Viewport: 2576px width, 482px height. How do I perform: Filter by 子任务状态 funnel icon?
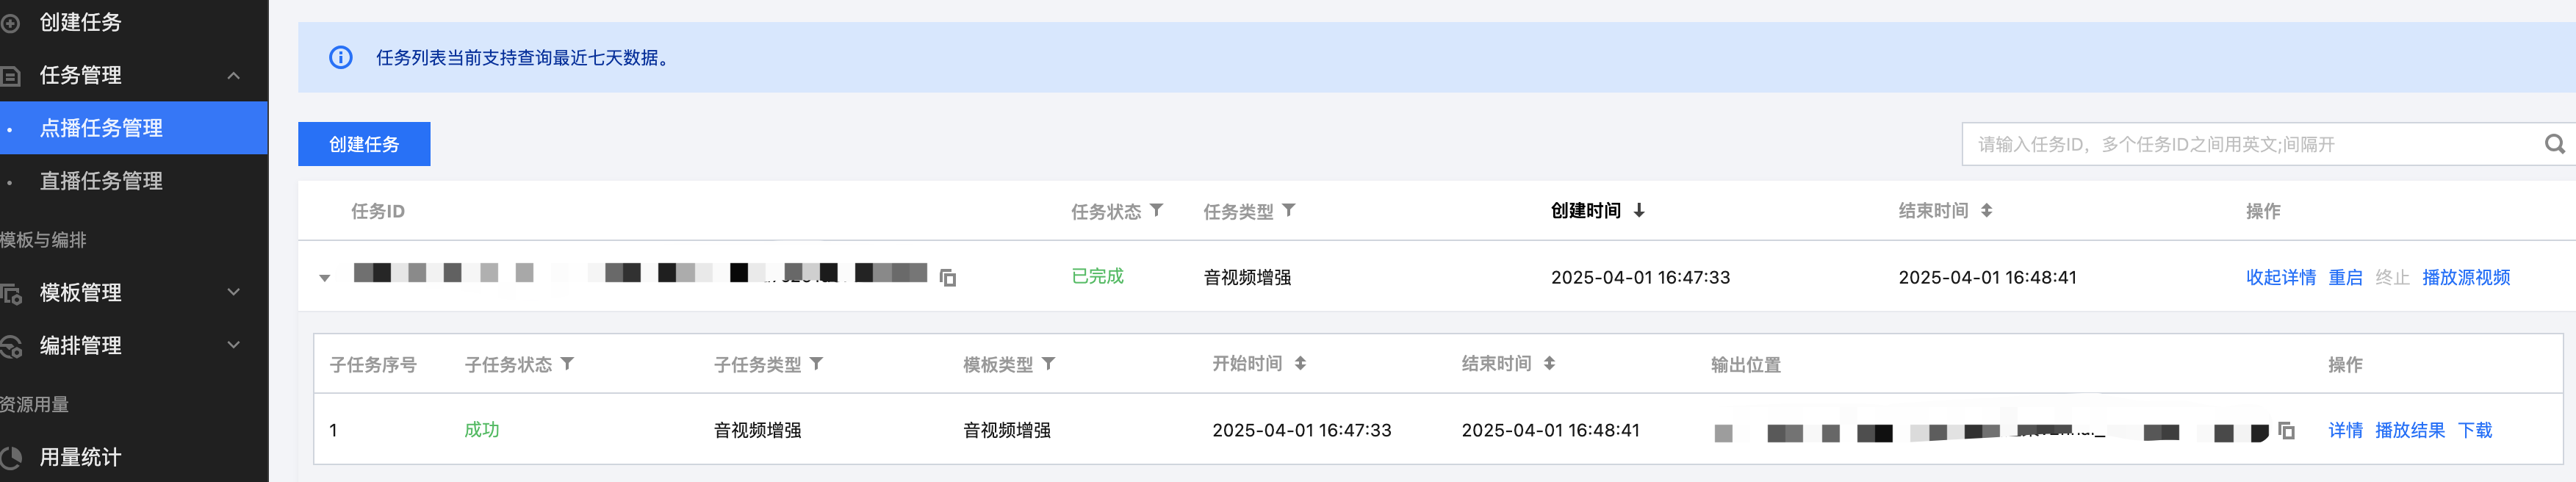click(567, 364)
